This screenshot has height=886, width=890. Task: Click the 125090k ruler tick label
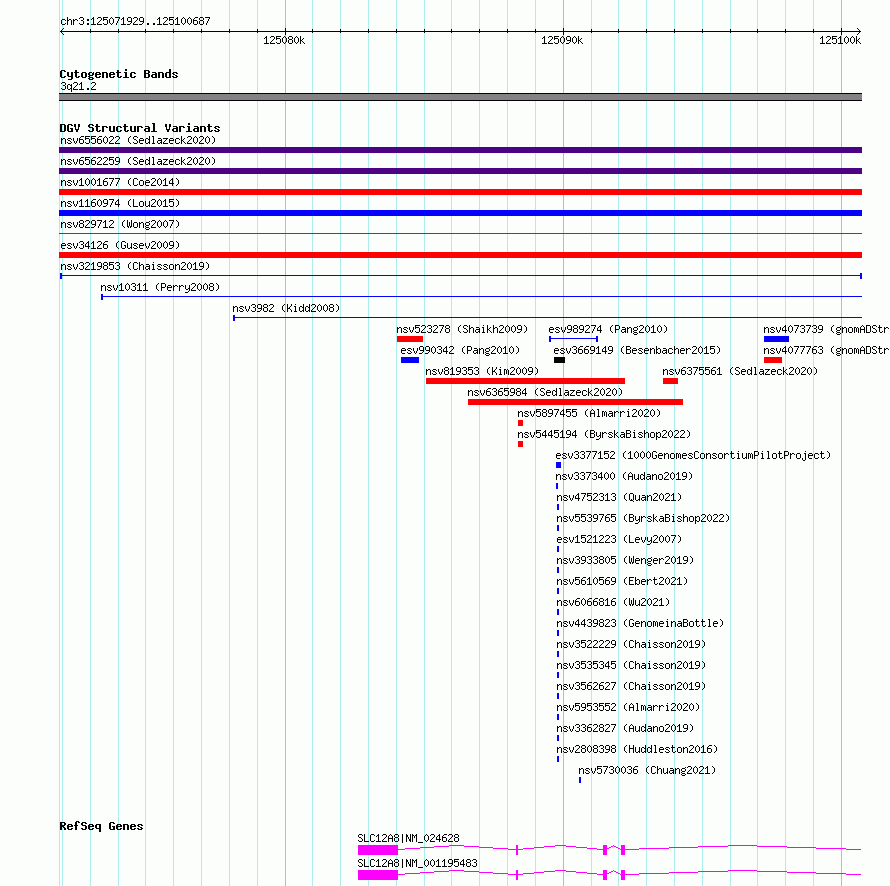point(562,40)
